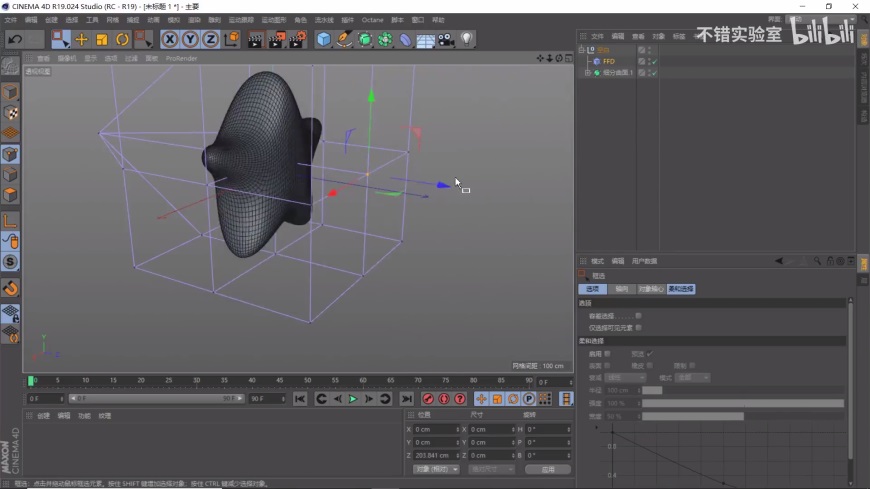Screen dimensions: 870x489
Task: Open the Octane menu
Action: (x=372, y=20)
